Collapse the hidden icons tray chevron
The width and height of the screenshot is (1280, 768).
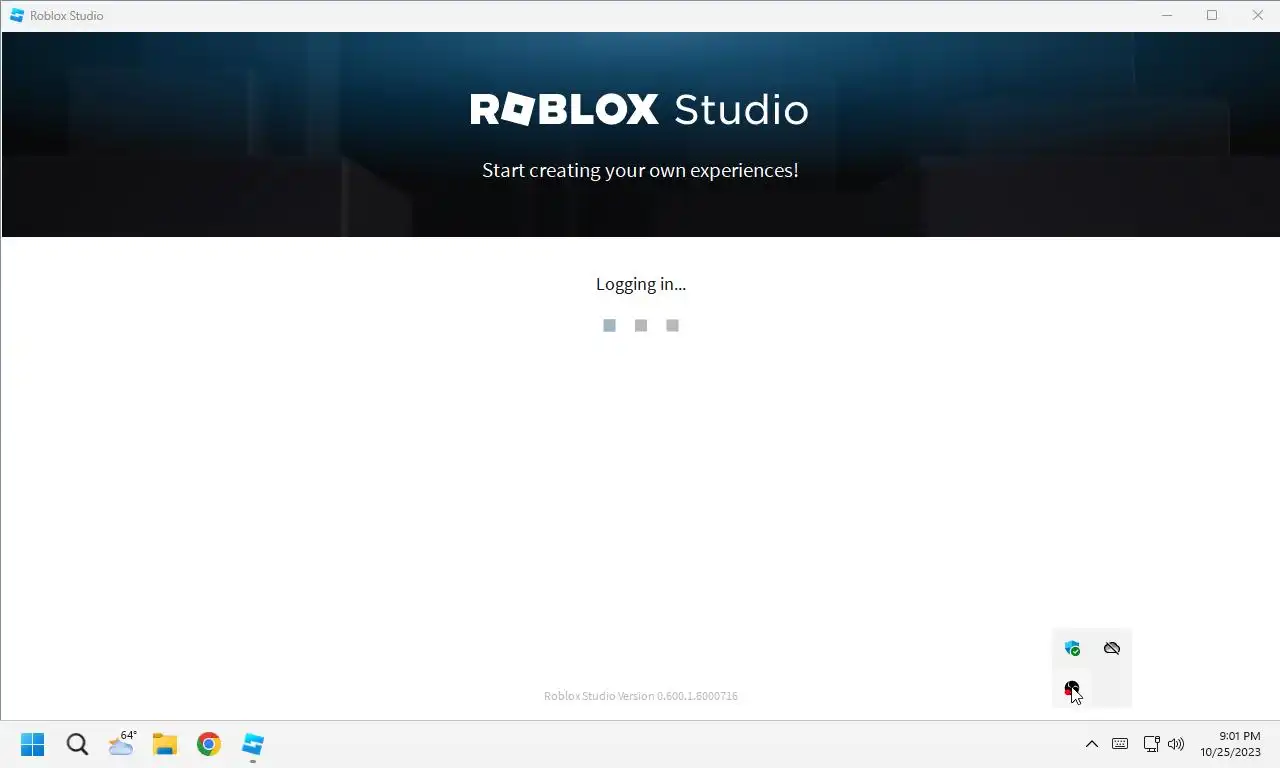[1092, 744]
